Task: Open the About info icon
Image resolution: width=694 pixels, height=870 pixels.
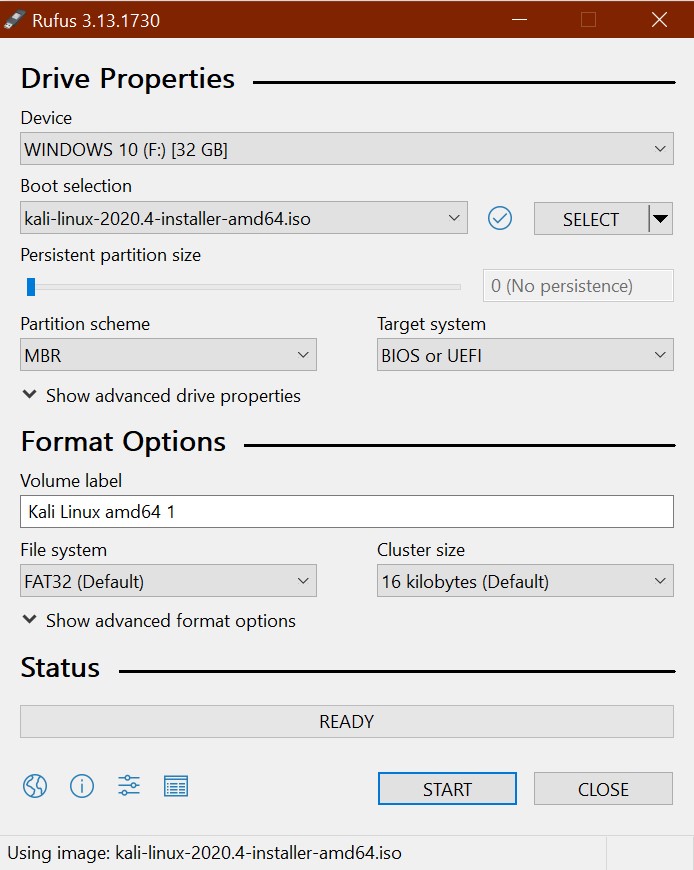Action: coord(82,786)
